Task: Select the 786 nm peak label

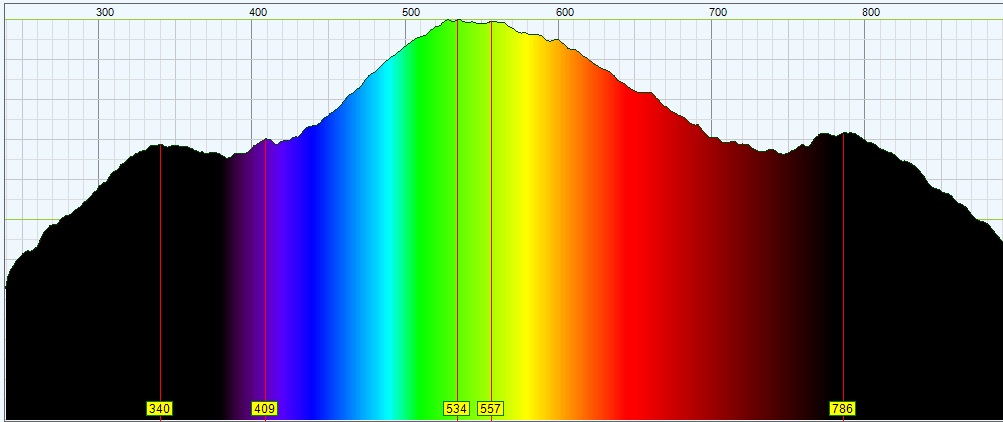Action: coord(842,409)
